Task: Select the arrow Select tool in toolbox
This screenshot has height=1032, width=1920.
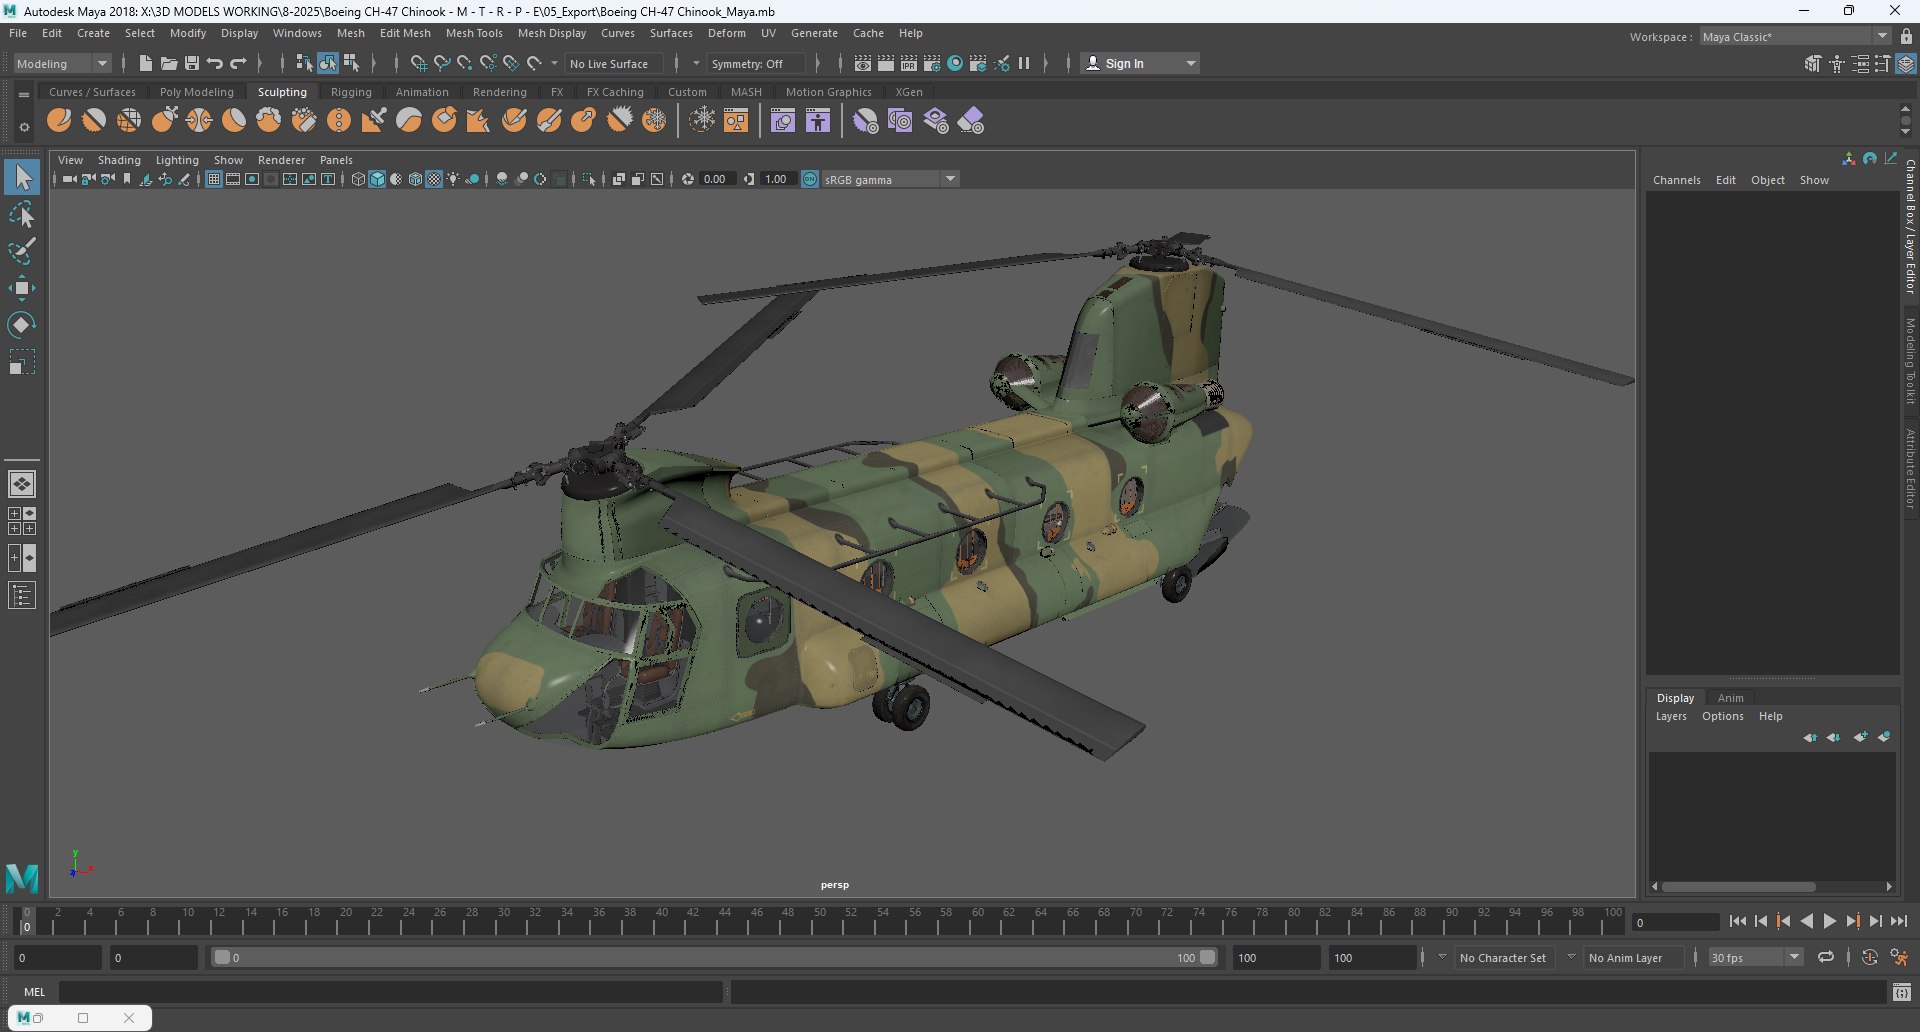Action: [x=22, y=178]
